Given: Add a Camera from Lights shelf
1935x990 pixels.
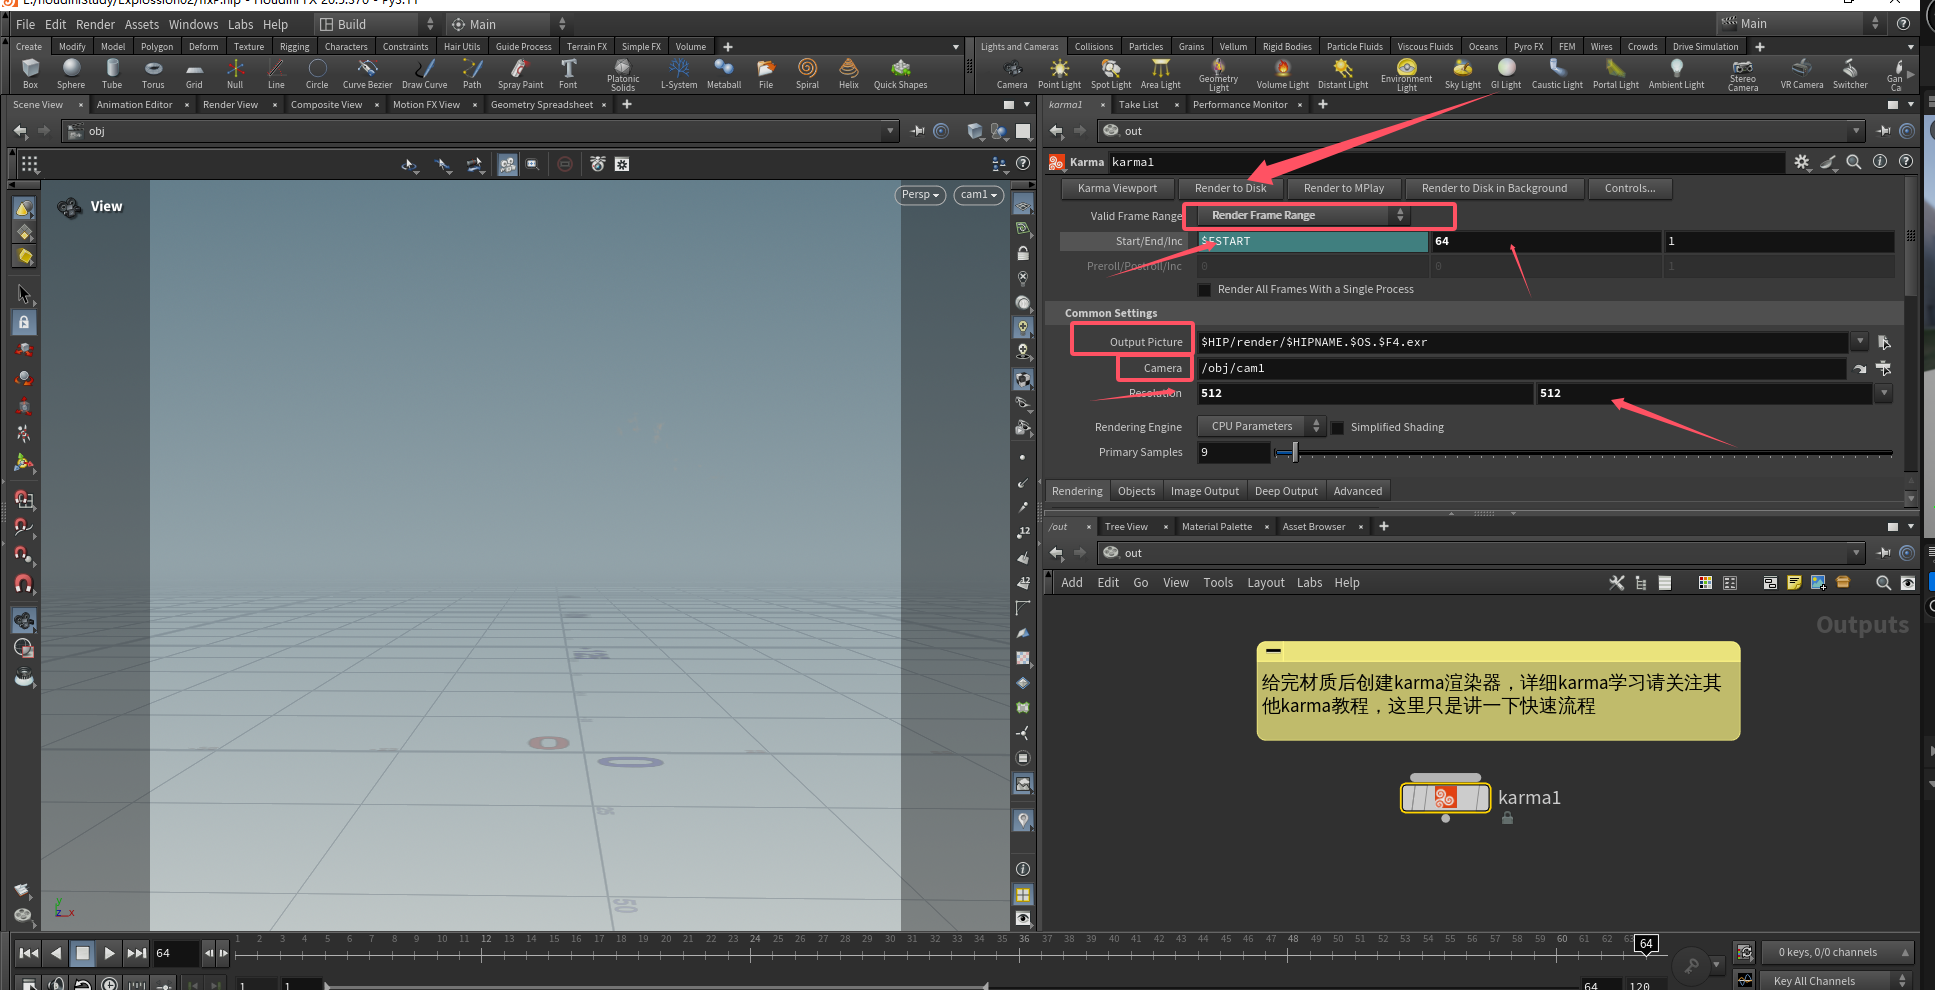Looking at the screenshot, I should coord(1012,73).
